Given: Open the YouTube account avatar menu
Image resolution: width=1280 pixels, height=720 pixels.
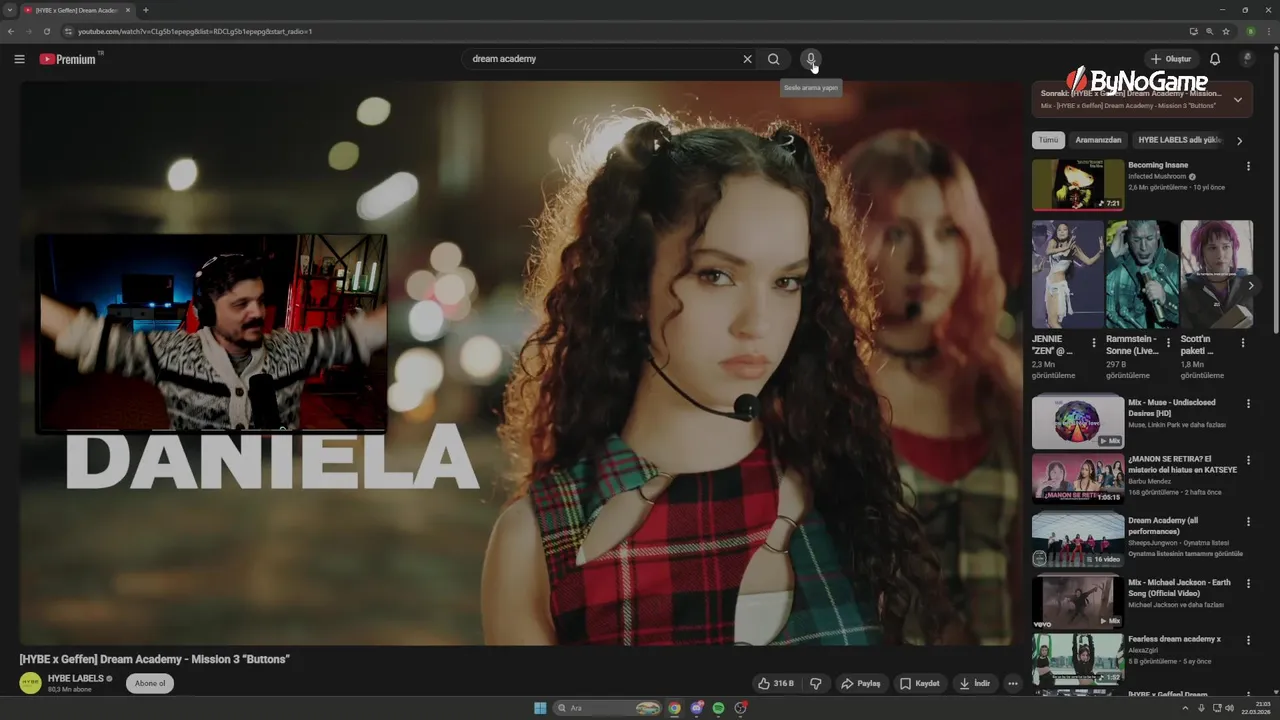Looking at the screenshot, I should 1247,59.
